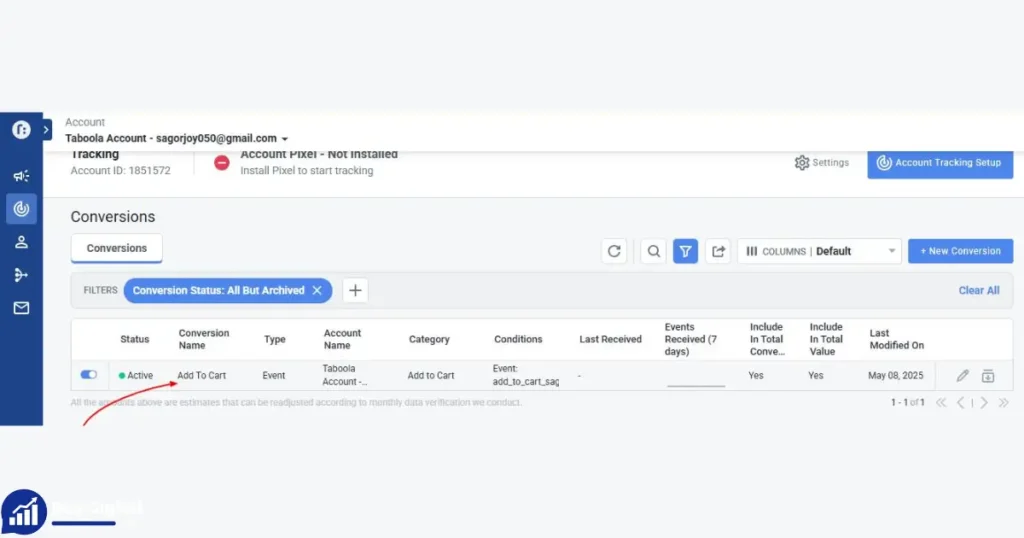Image resolution: width=1024 pixels, height=538 pixels.
Task: Sort by the Last Received column header
Action: point(610,339)
